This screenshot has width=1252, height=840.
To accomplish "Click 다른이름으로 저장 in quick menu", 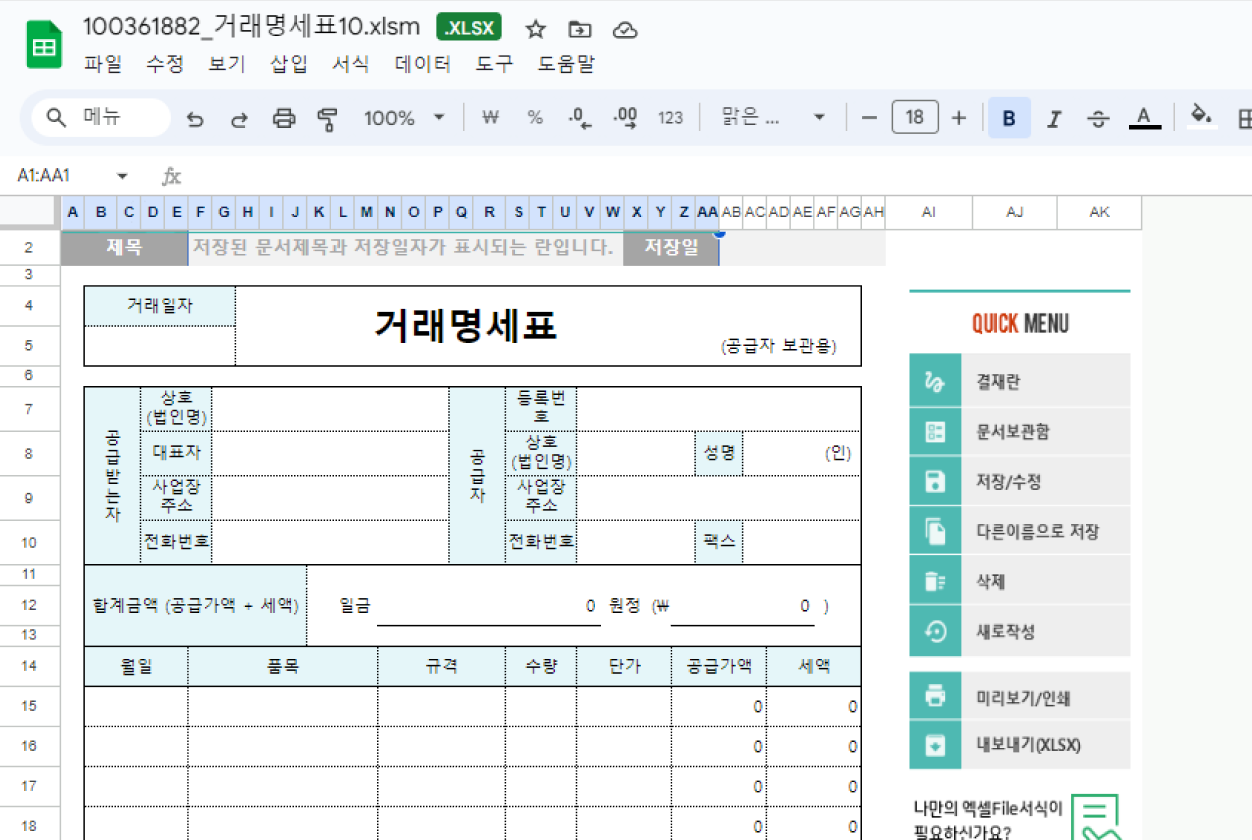I will pos(1020,532).
